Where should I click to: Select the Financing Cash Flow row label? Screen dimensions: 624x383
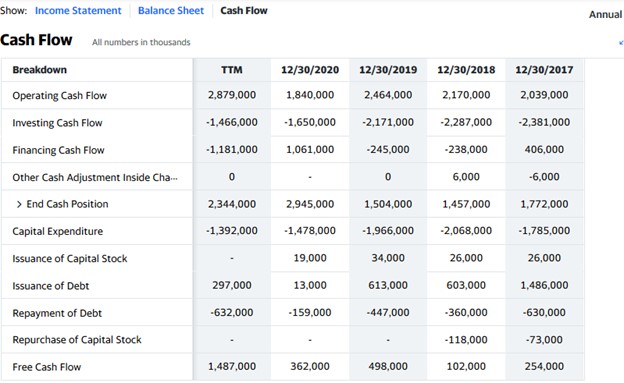(x=58, y=150)
